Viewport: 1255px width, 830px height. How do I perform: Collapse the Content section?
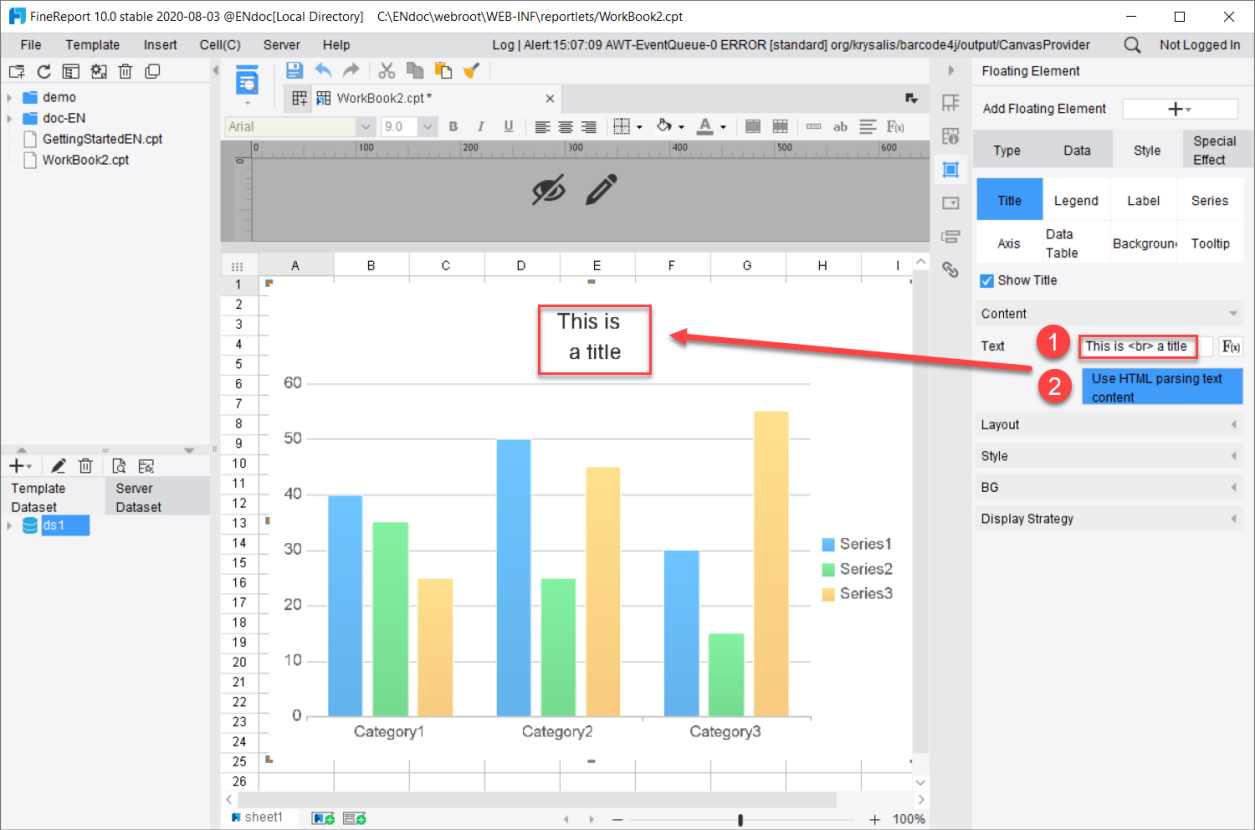[1109, 314]
